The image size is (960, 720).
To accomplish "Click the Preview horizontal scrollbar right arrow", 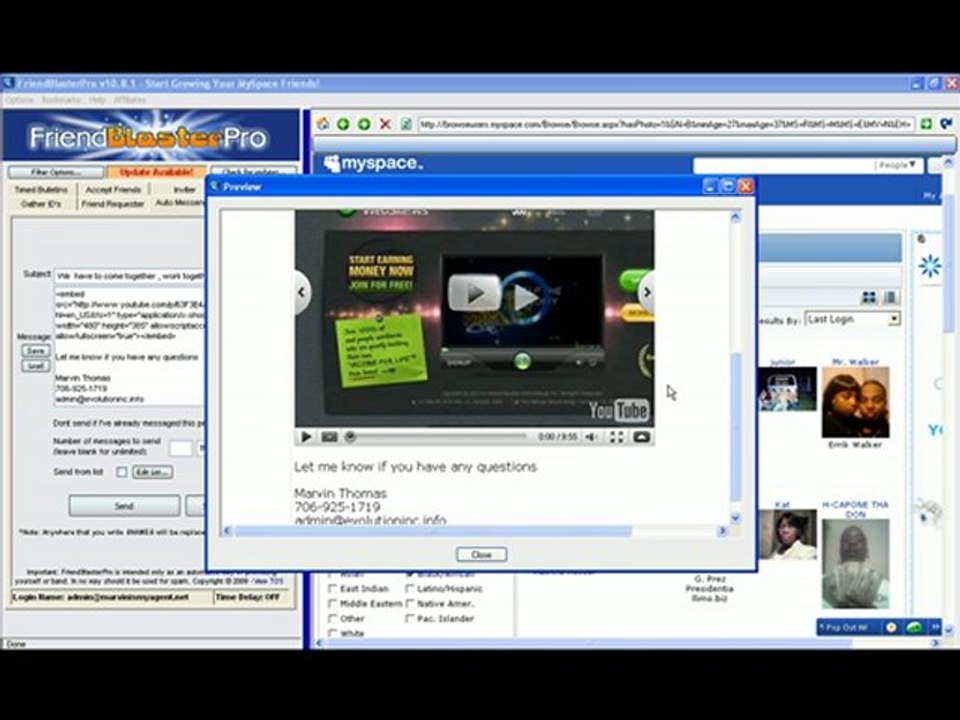I will (x=722, y=531).
